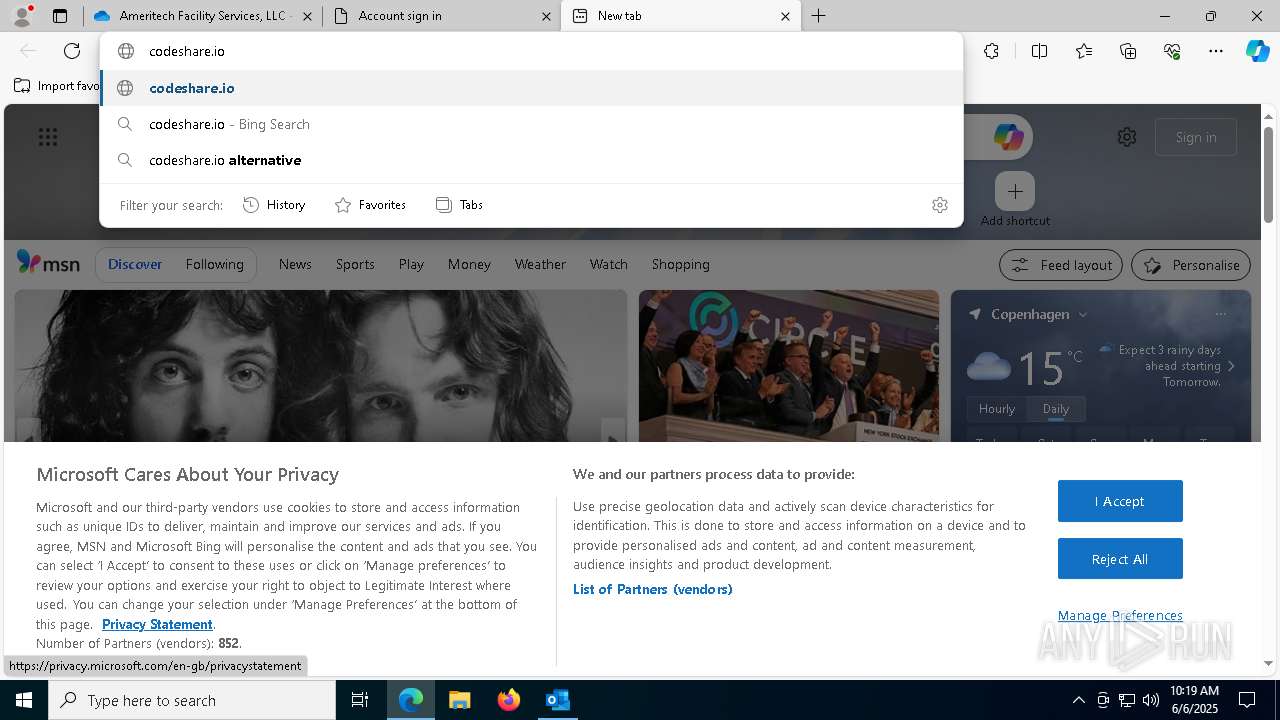Open Outlook from the taskbar
The image size is (1280, 720).
558,700
